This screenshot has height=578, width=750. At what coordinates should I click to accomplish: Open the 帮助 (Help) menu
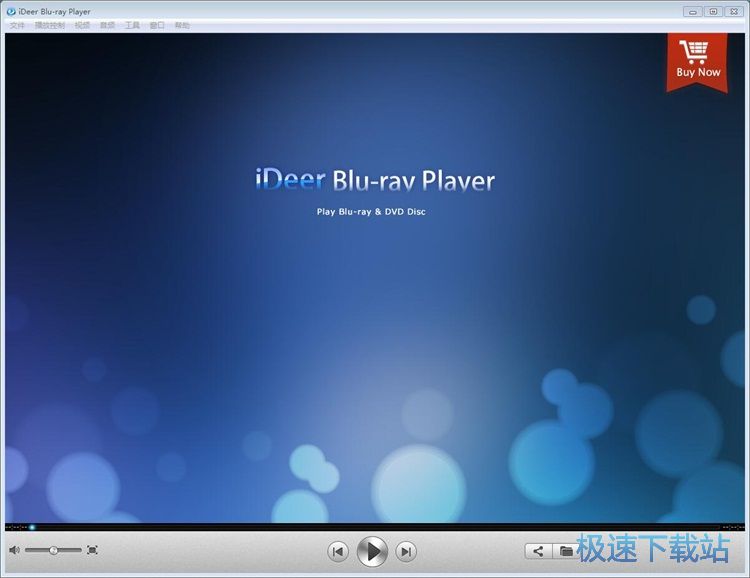(182, 25)
